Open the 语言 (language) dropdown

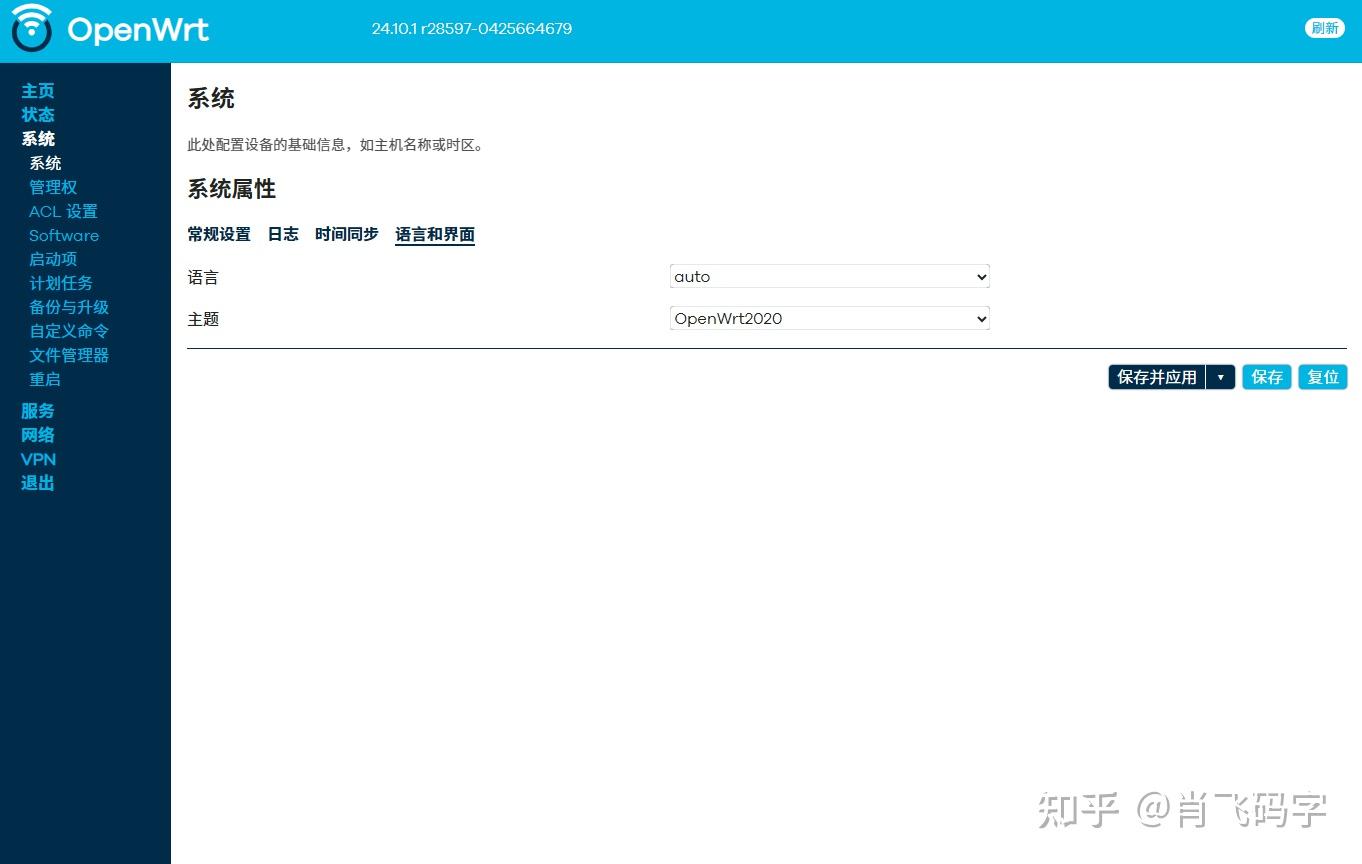coord(828,276)
